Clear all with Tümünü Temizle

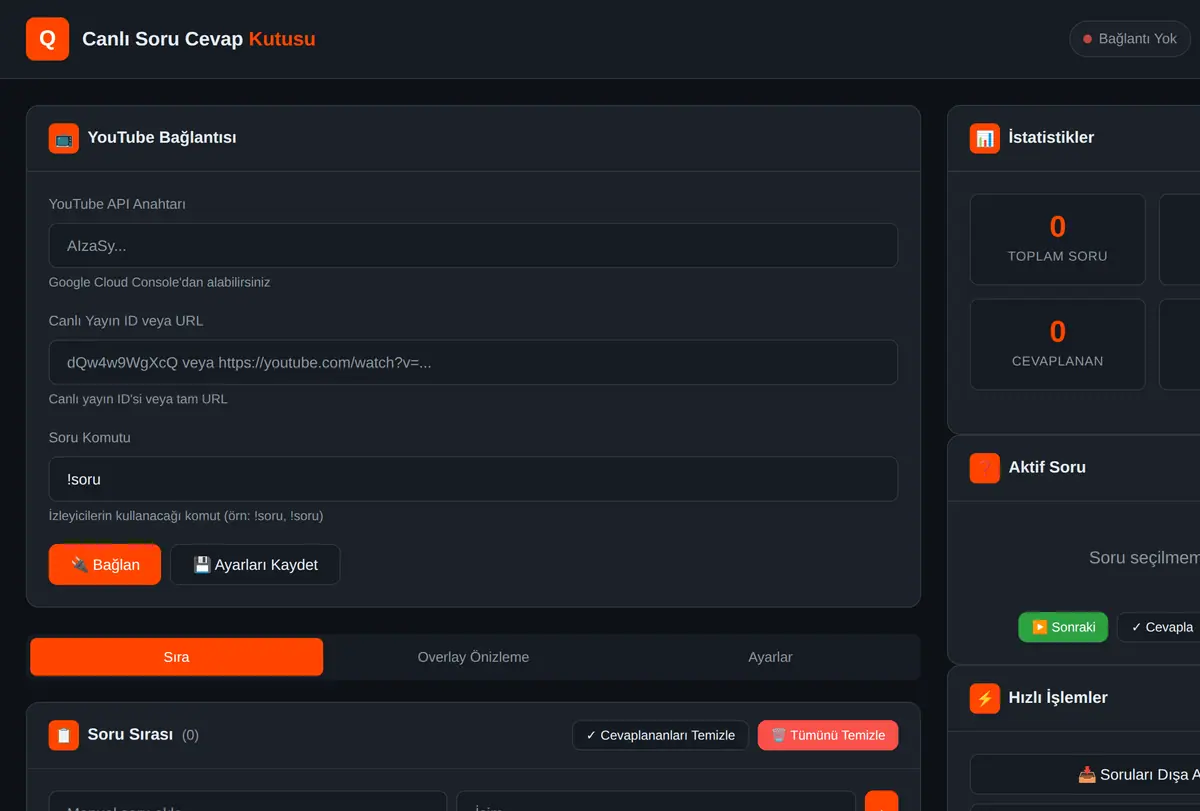pyautogui.click(x=828, y=735)
